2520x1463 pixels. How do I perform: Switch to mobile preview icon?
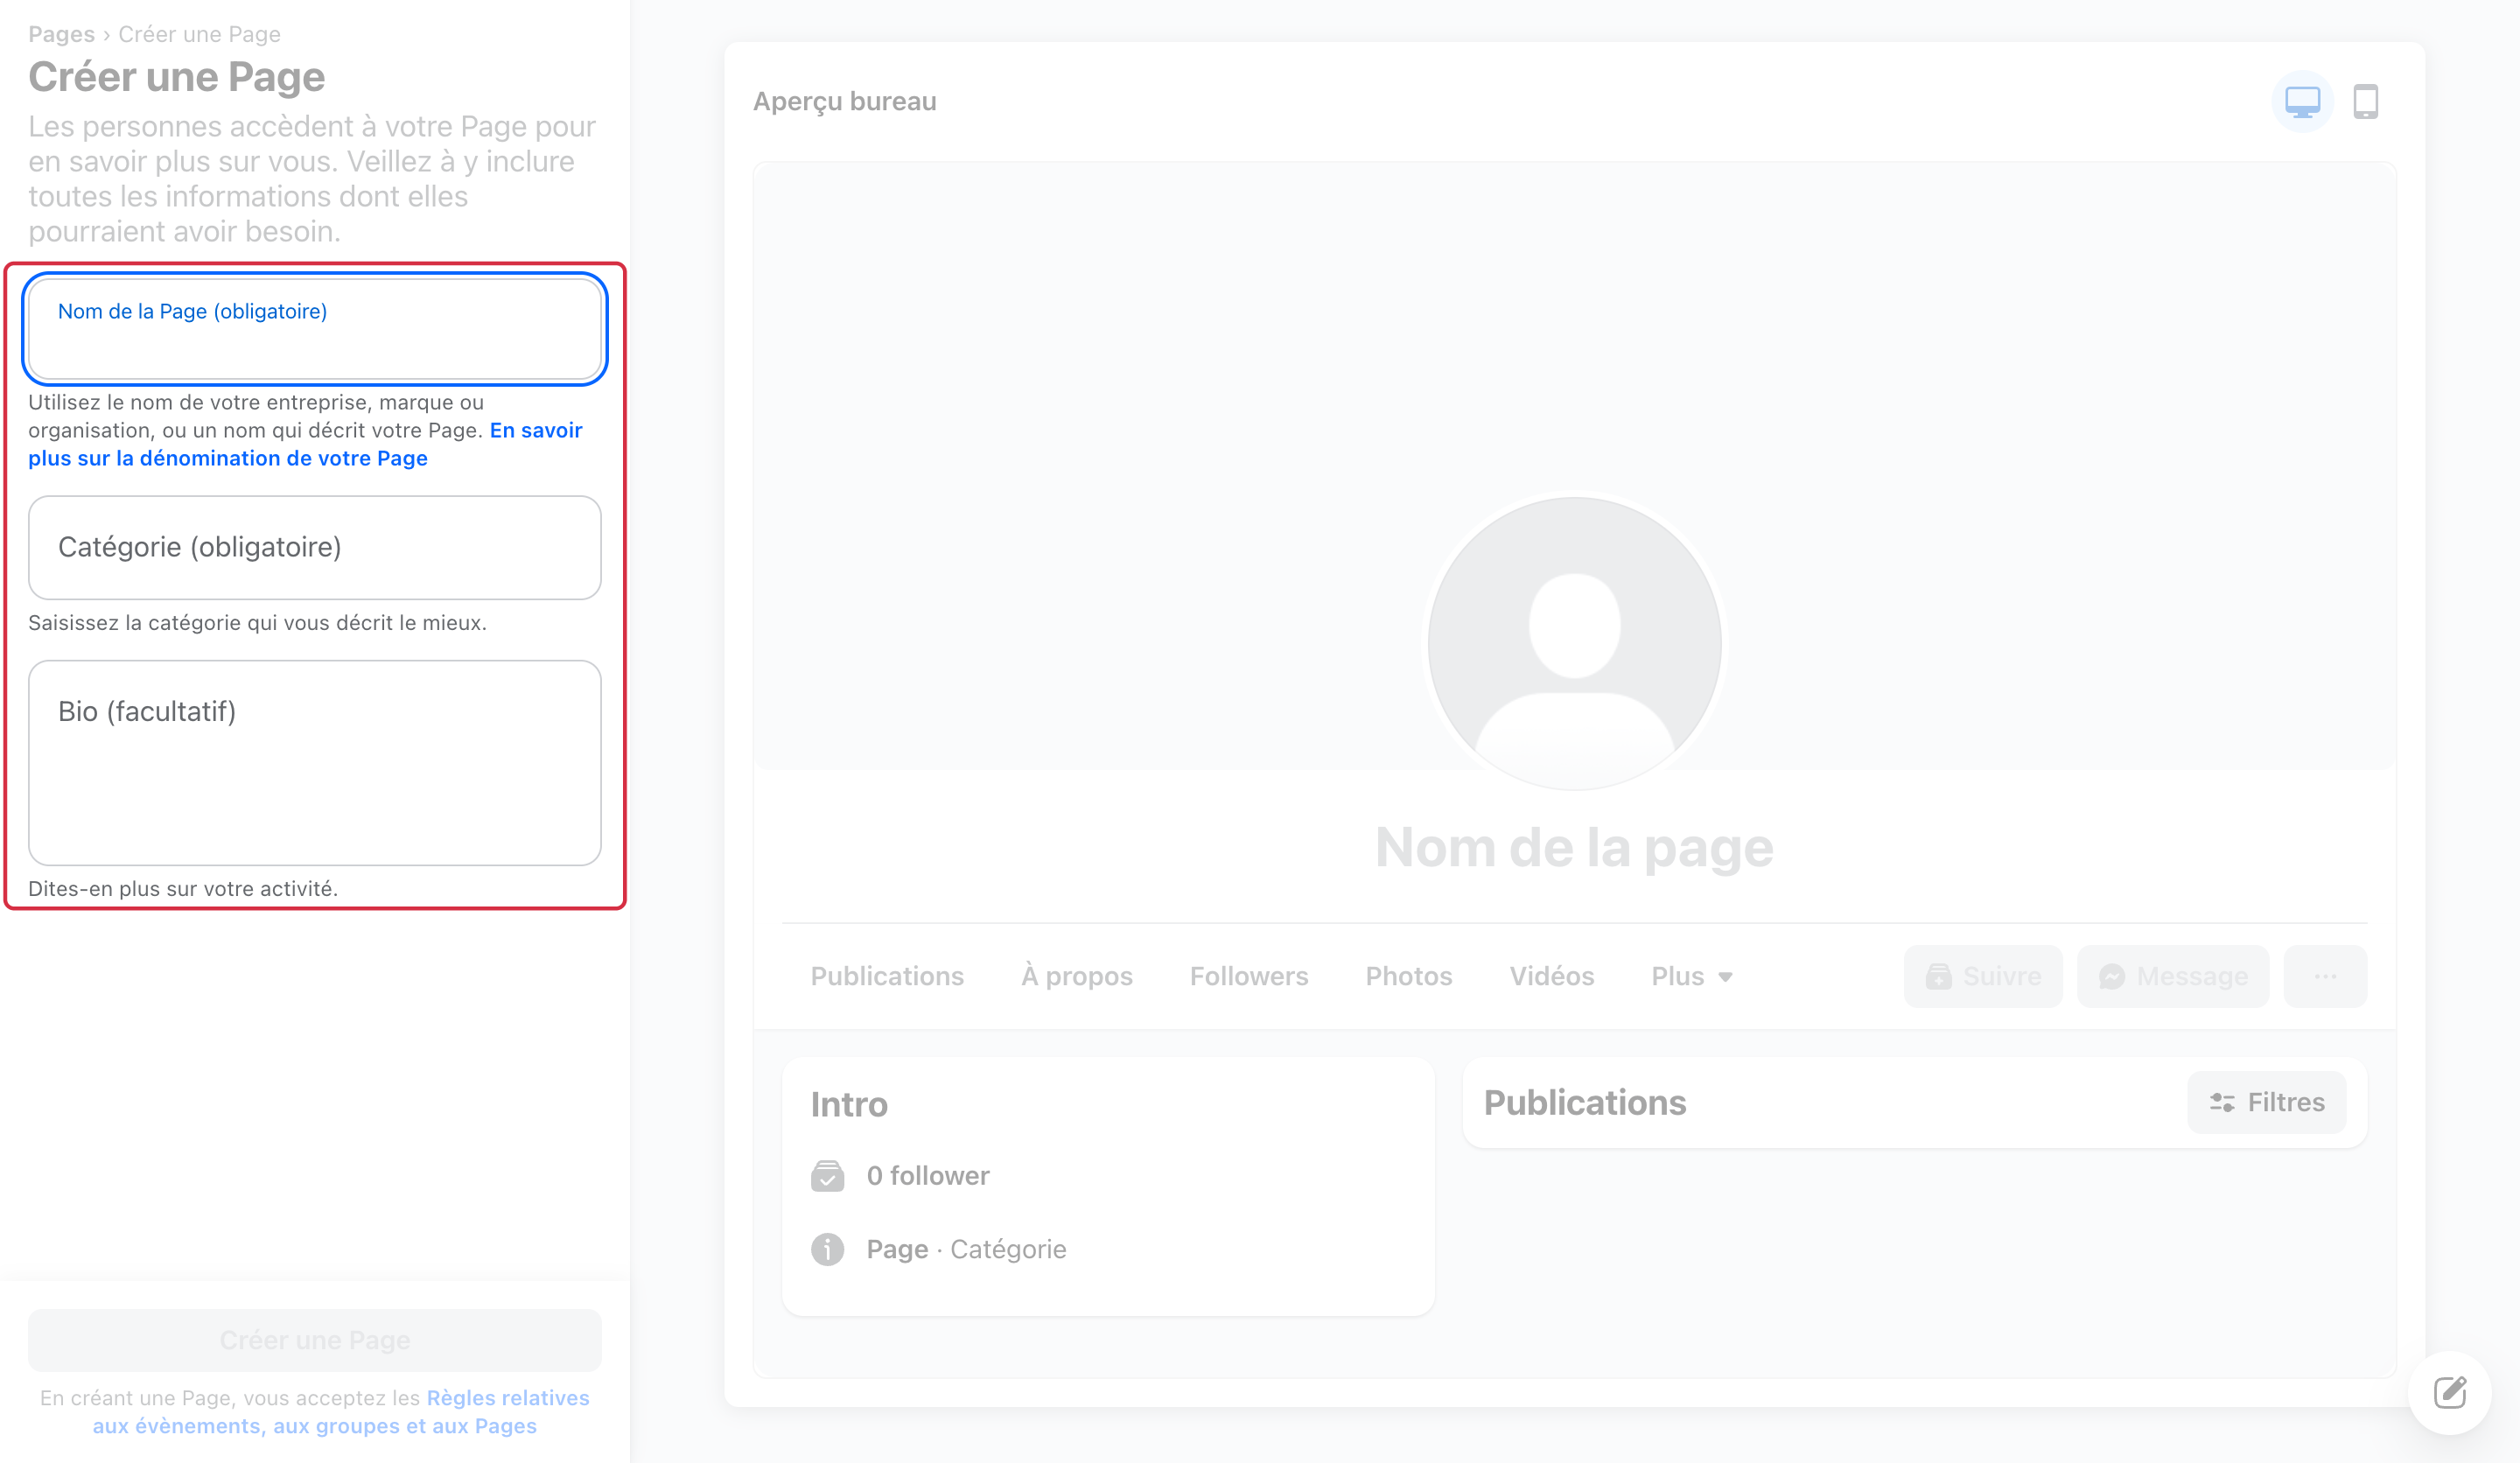click(2365, 101)
